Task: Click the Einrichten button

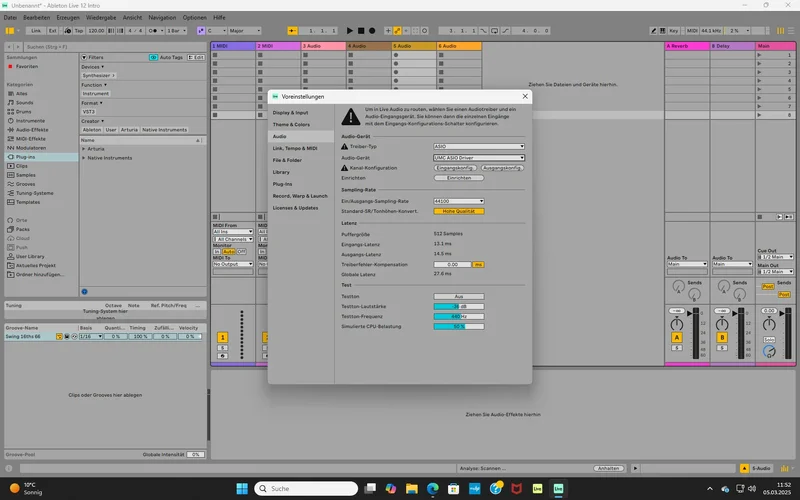Action: (458, 178)
